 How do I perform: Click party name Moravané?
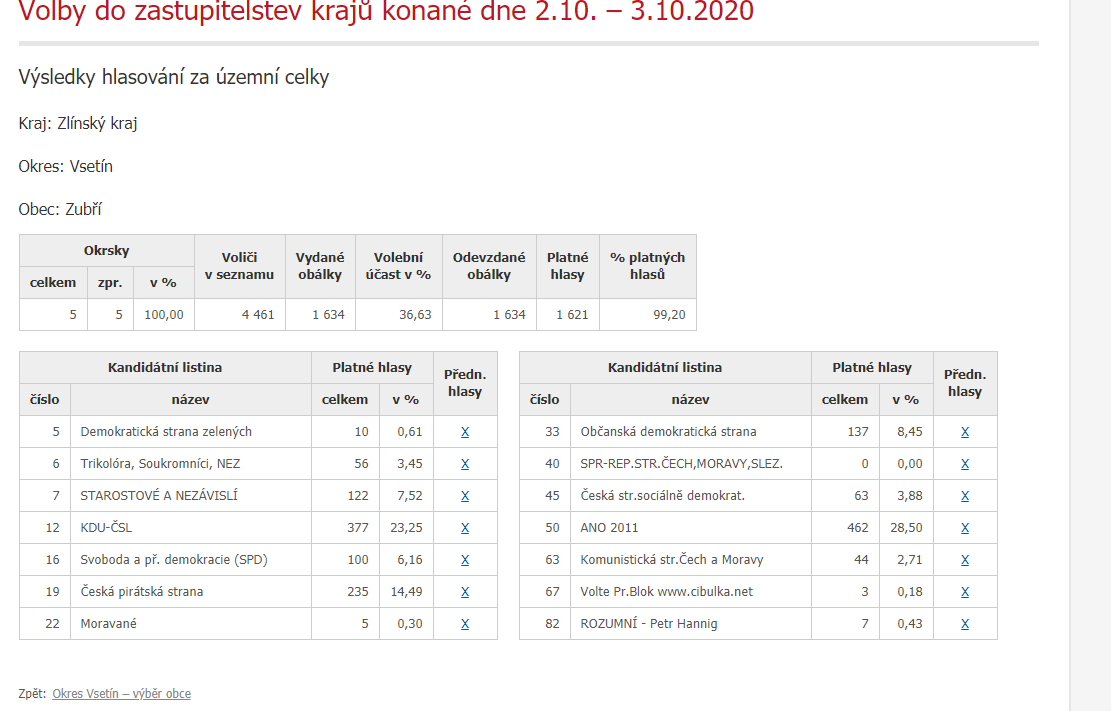pyautogui.click(x=108, y=624)
